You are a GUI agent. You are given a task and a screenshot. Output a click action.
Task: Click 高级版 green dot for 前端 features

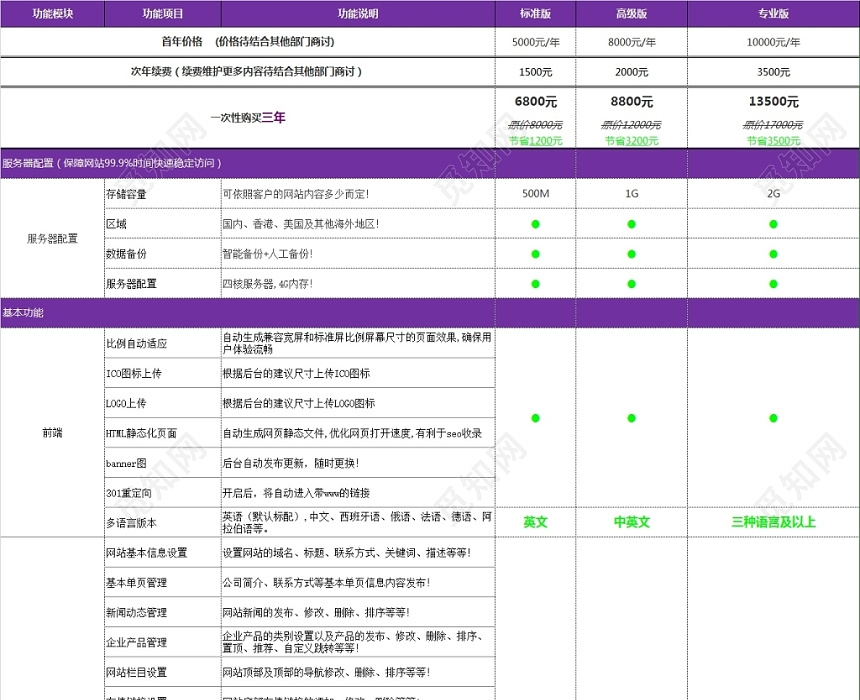[x=631, y=418]
